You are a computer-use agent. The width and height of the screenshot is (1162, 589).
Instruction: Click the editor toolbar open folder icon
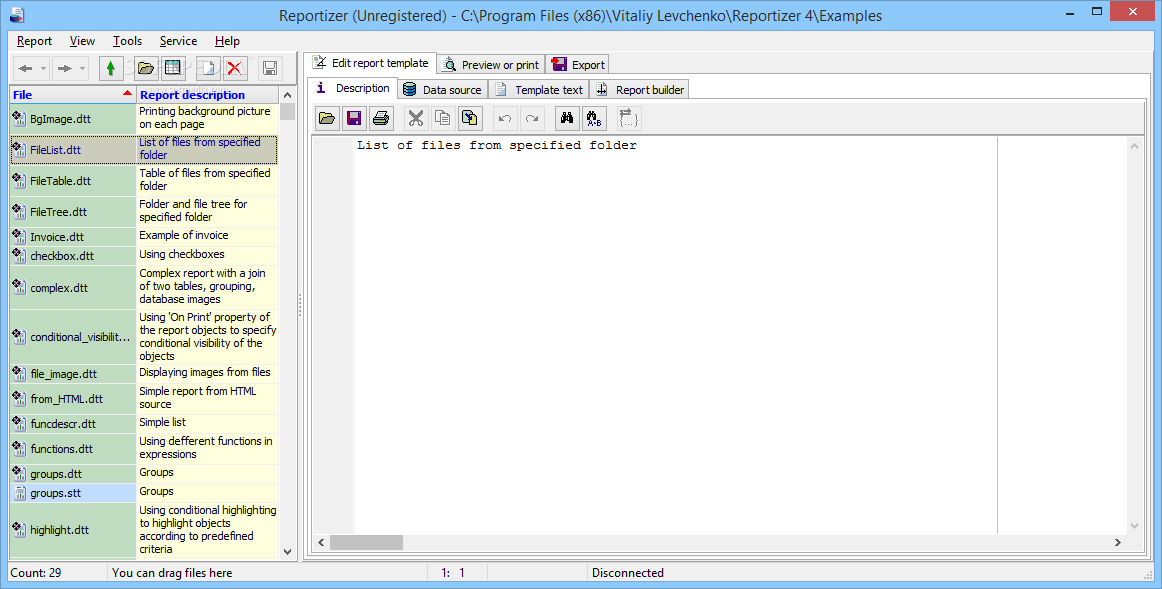[x=327, y=118]
